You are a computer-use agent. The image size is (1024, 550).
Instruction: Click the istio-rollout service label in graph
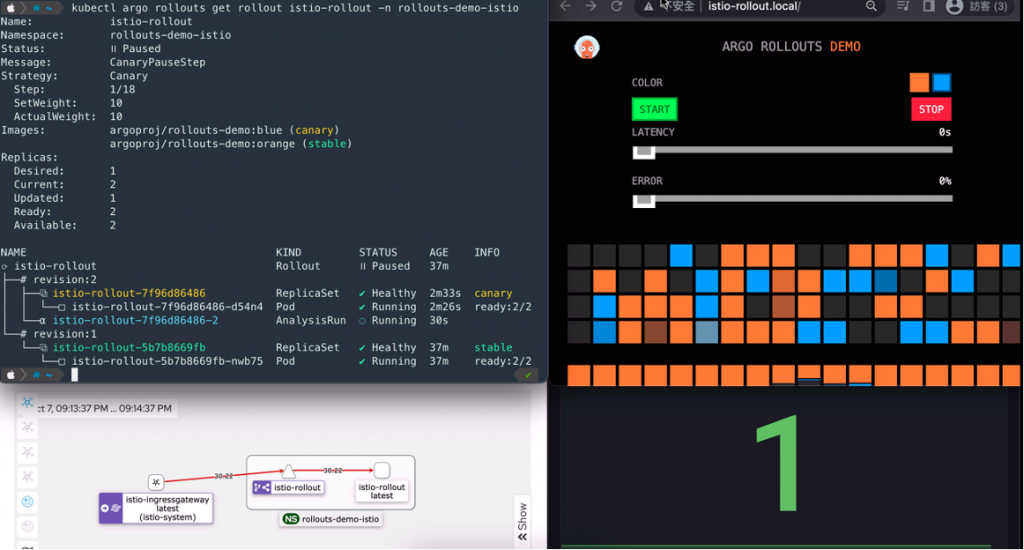coord(297,487)
